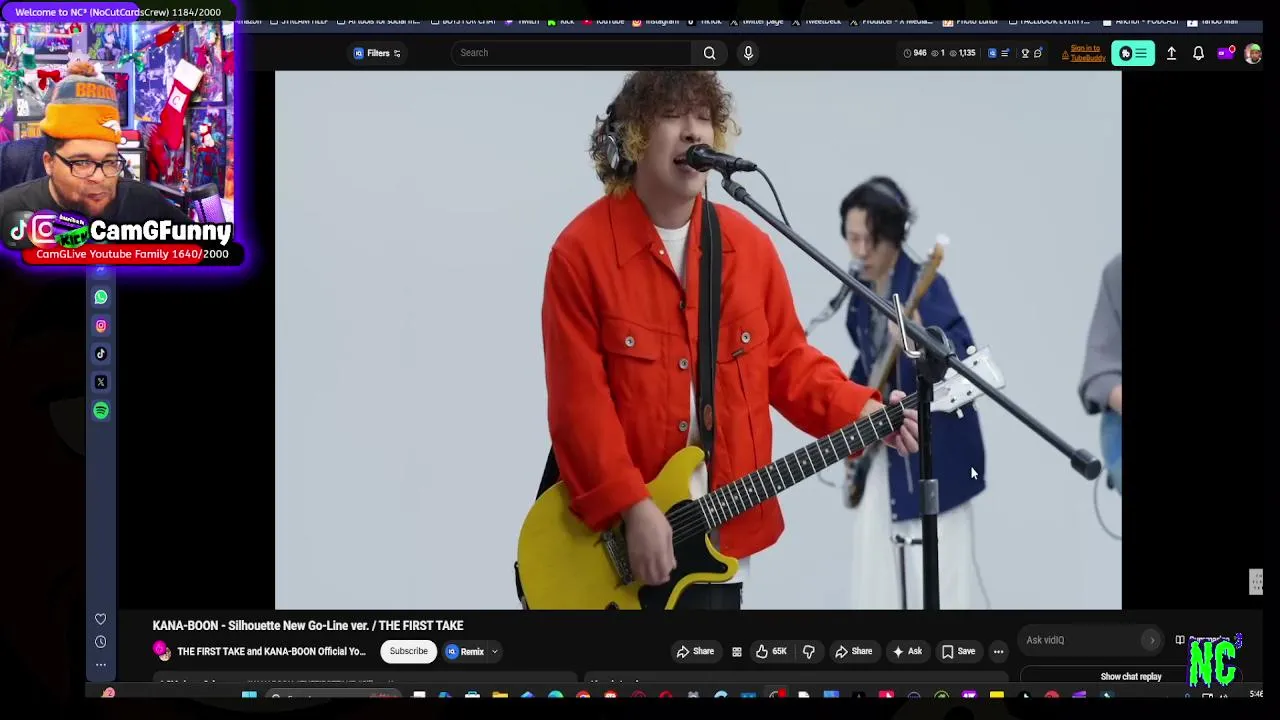Open the three-dot menu in left sidebar

pyautogui.click(x=100, y=665)
